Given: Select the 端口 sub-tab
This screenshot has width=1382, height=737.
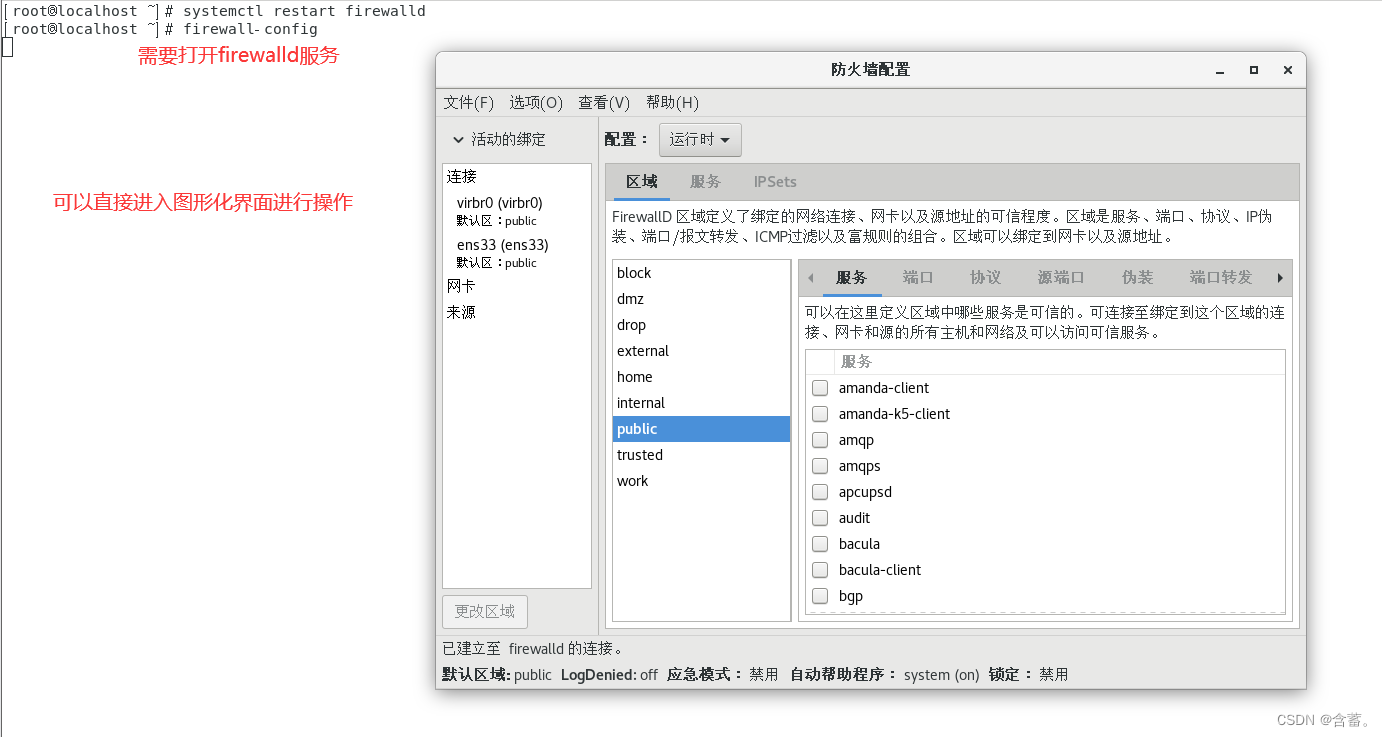Looking at the screenshot, I should [x=918, y=278].
